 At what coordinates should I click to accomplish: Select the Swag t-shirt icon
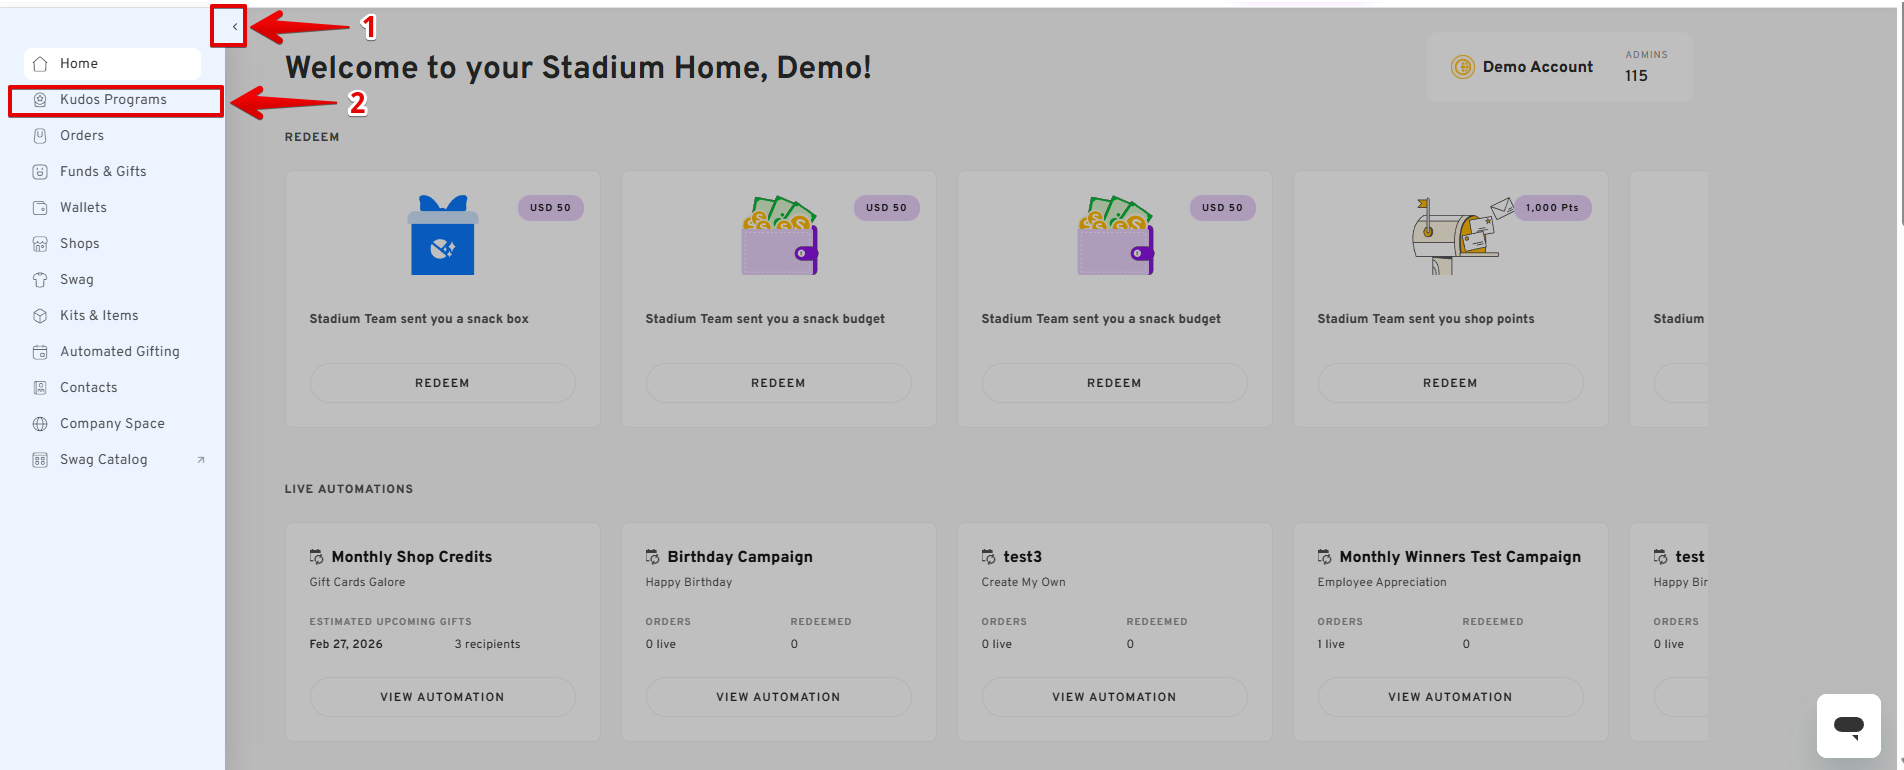coord(40,280)
